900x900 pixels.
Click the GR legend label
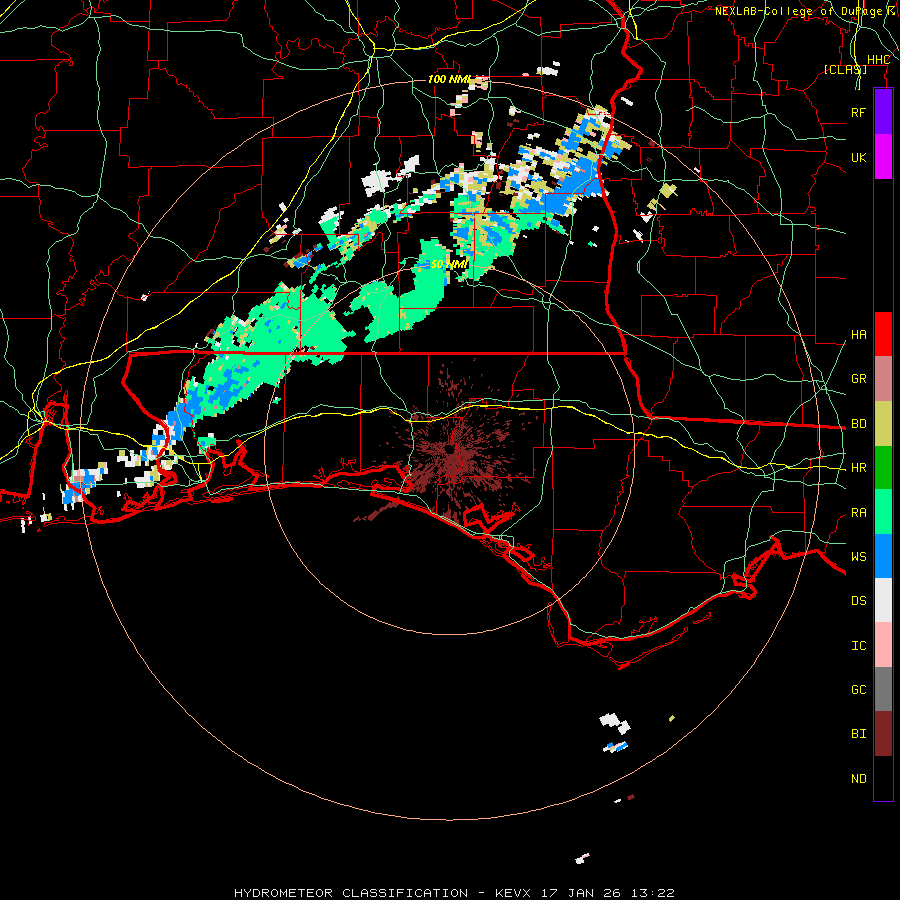click(x=858, y=379)
